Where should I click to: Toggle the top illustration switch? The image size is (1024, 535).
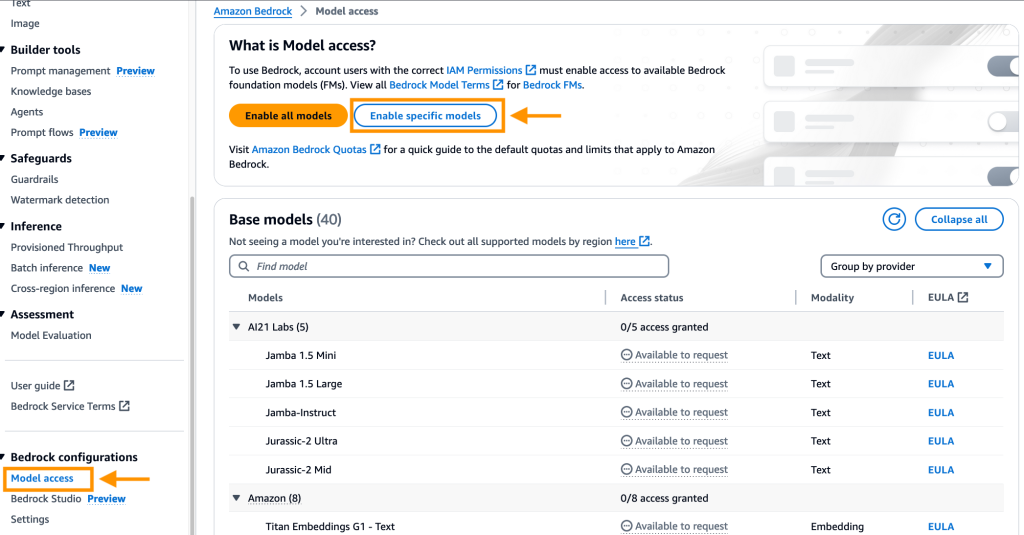(x=1003, y=67)
